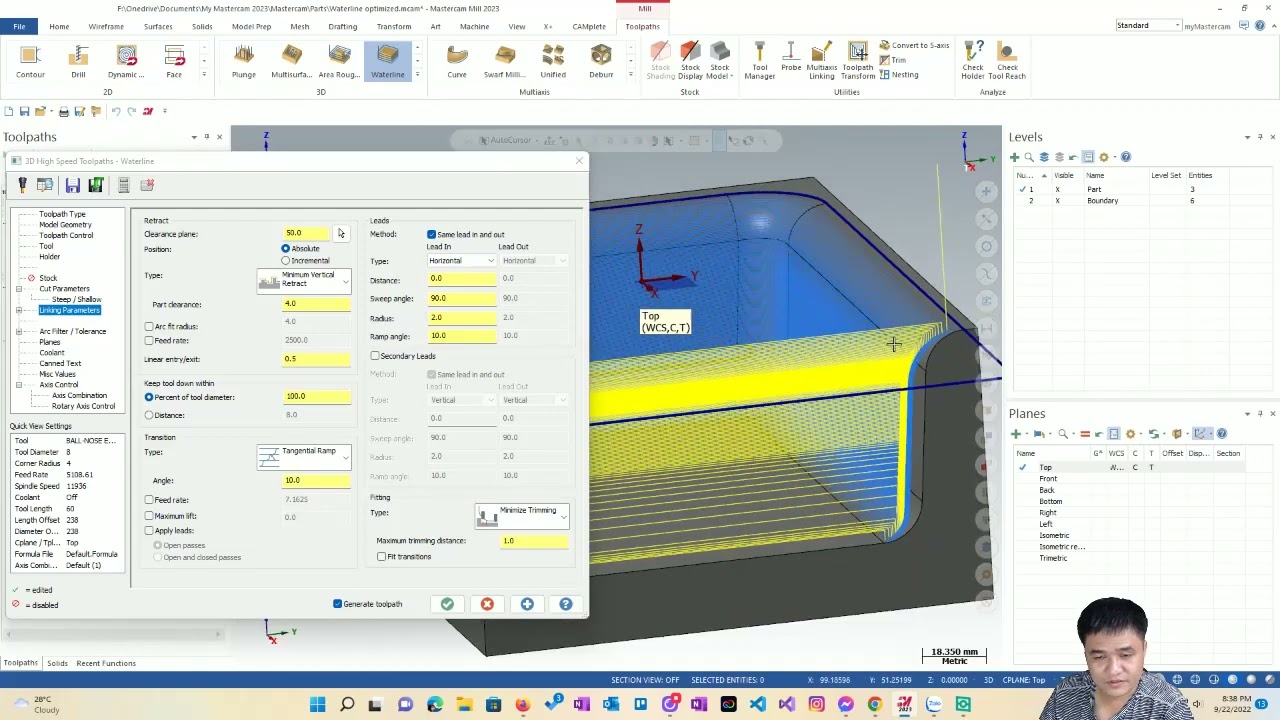This screenshot has width=1280, height=720.
Task: Click Maximum trimming distance field
Action: 535,541
